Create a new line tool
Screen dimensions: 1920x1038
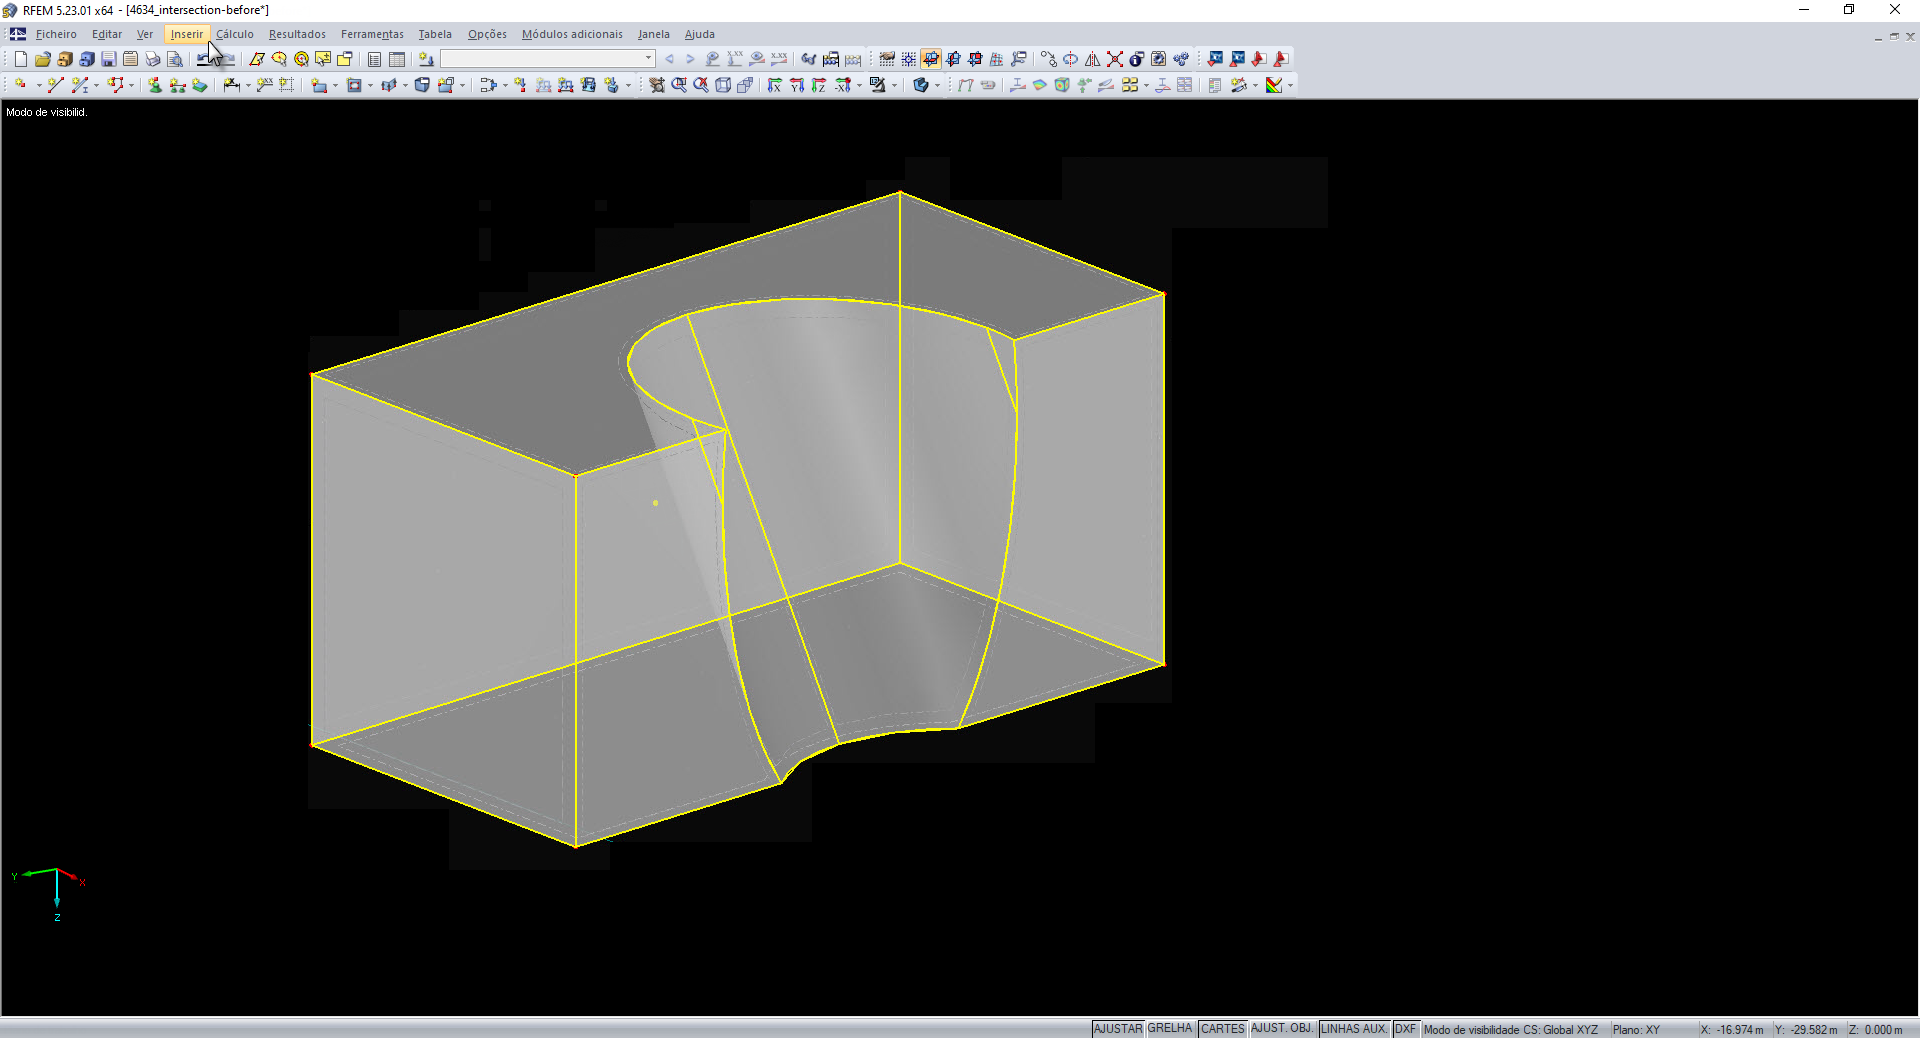click(55, 85)
